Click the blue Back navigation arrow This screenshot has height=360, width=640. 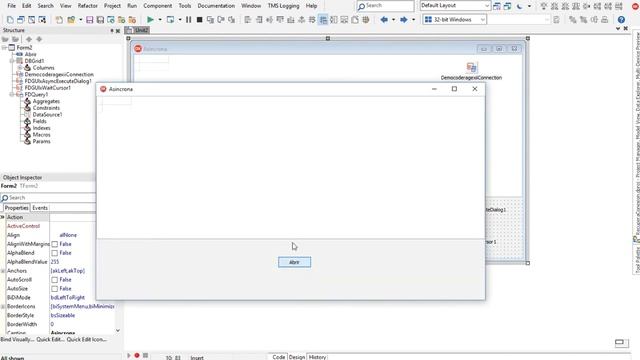(384, 20)
